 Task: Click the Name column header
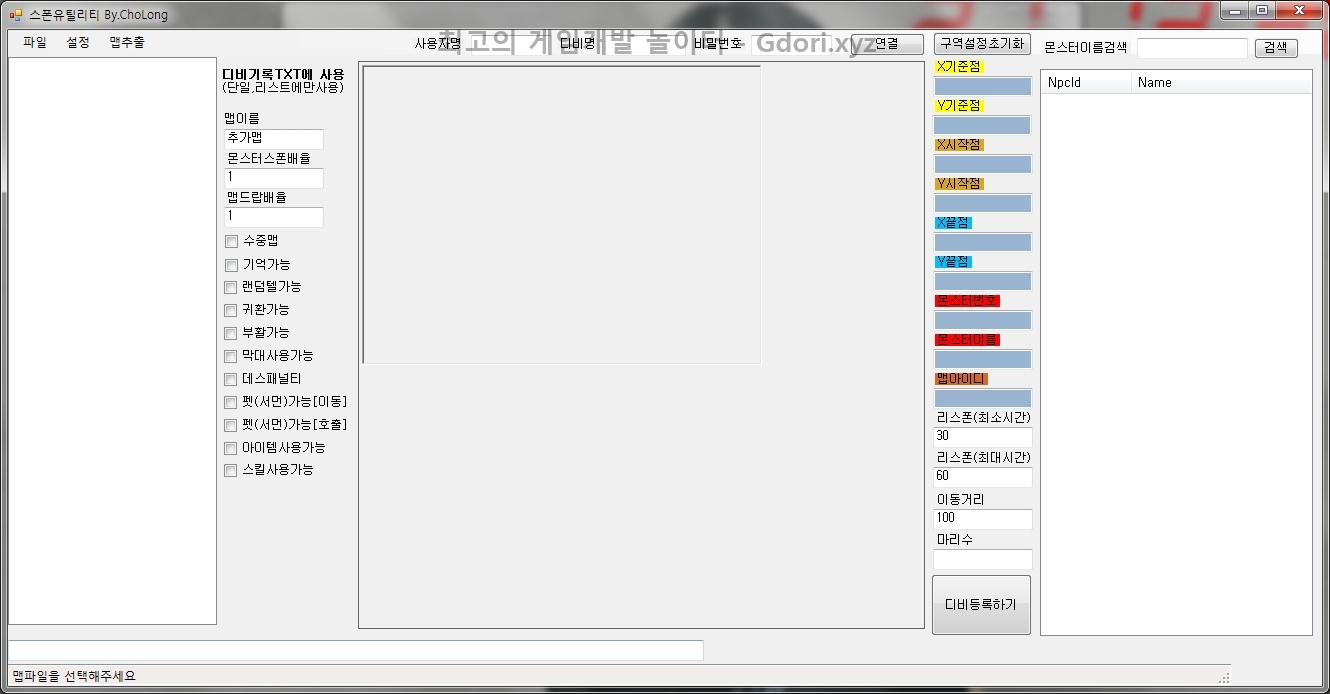point(1220,83)
